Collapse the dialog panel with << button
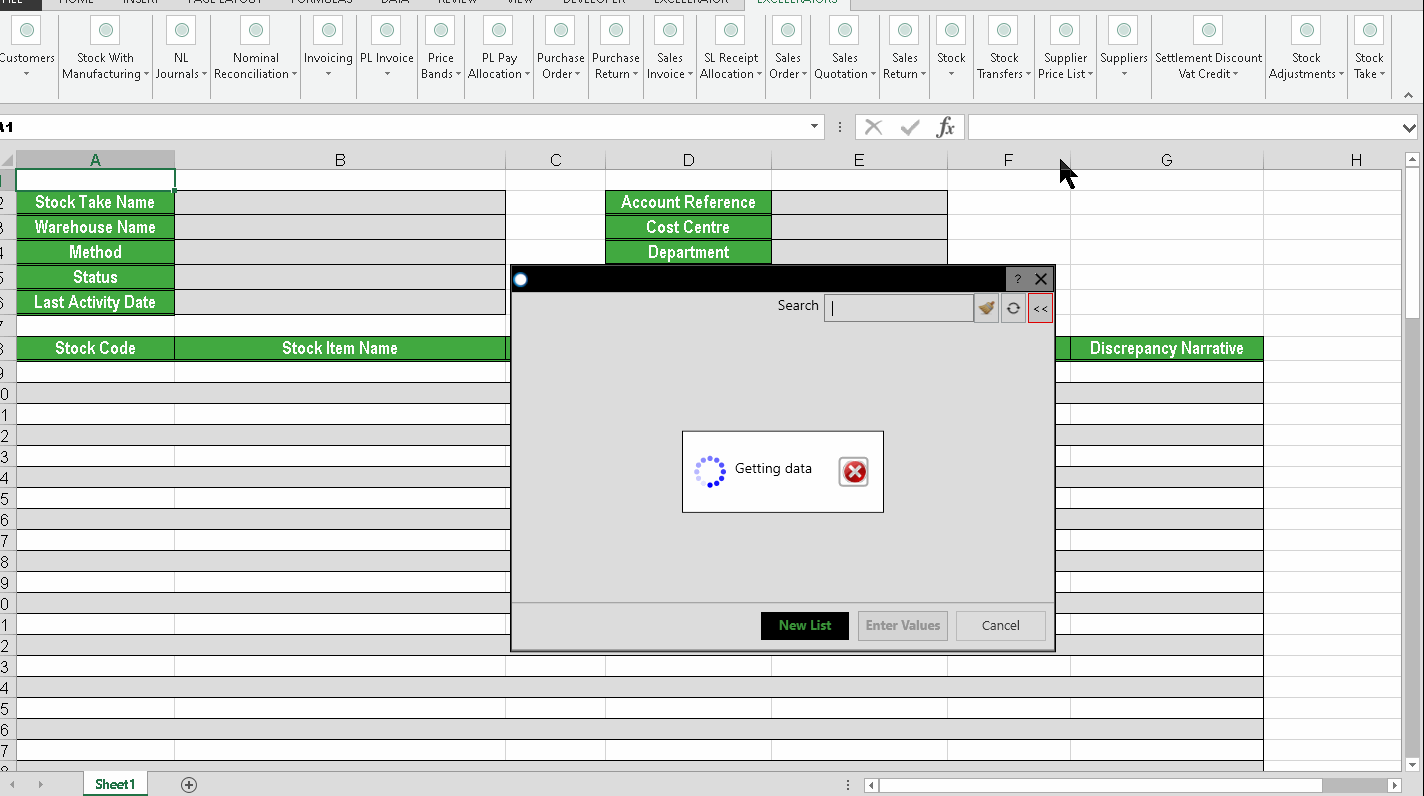The height and width of the screenshot is (796, 1424). tap(1040, 308)
